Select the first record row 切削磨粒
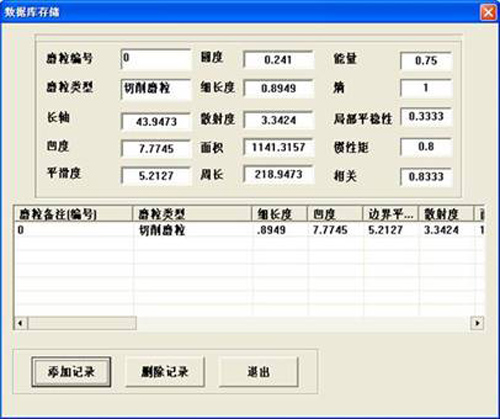Viewport: 500px width, 419px height. [248, 230]
